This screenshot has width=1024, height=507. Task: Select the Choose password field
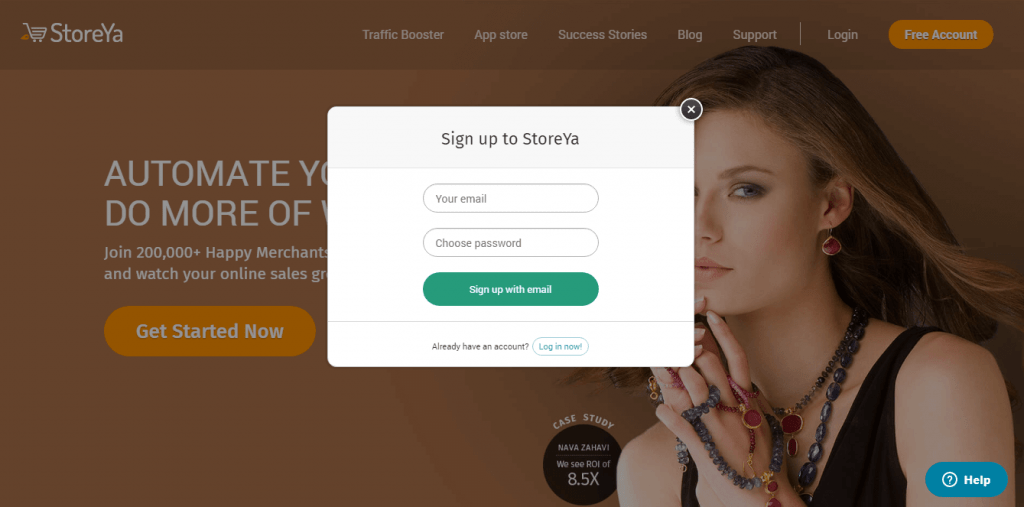[511, 242]
